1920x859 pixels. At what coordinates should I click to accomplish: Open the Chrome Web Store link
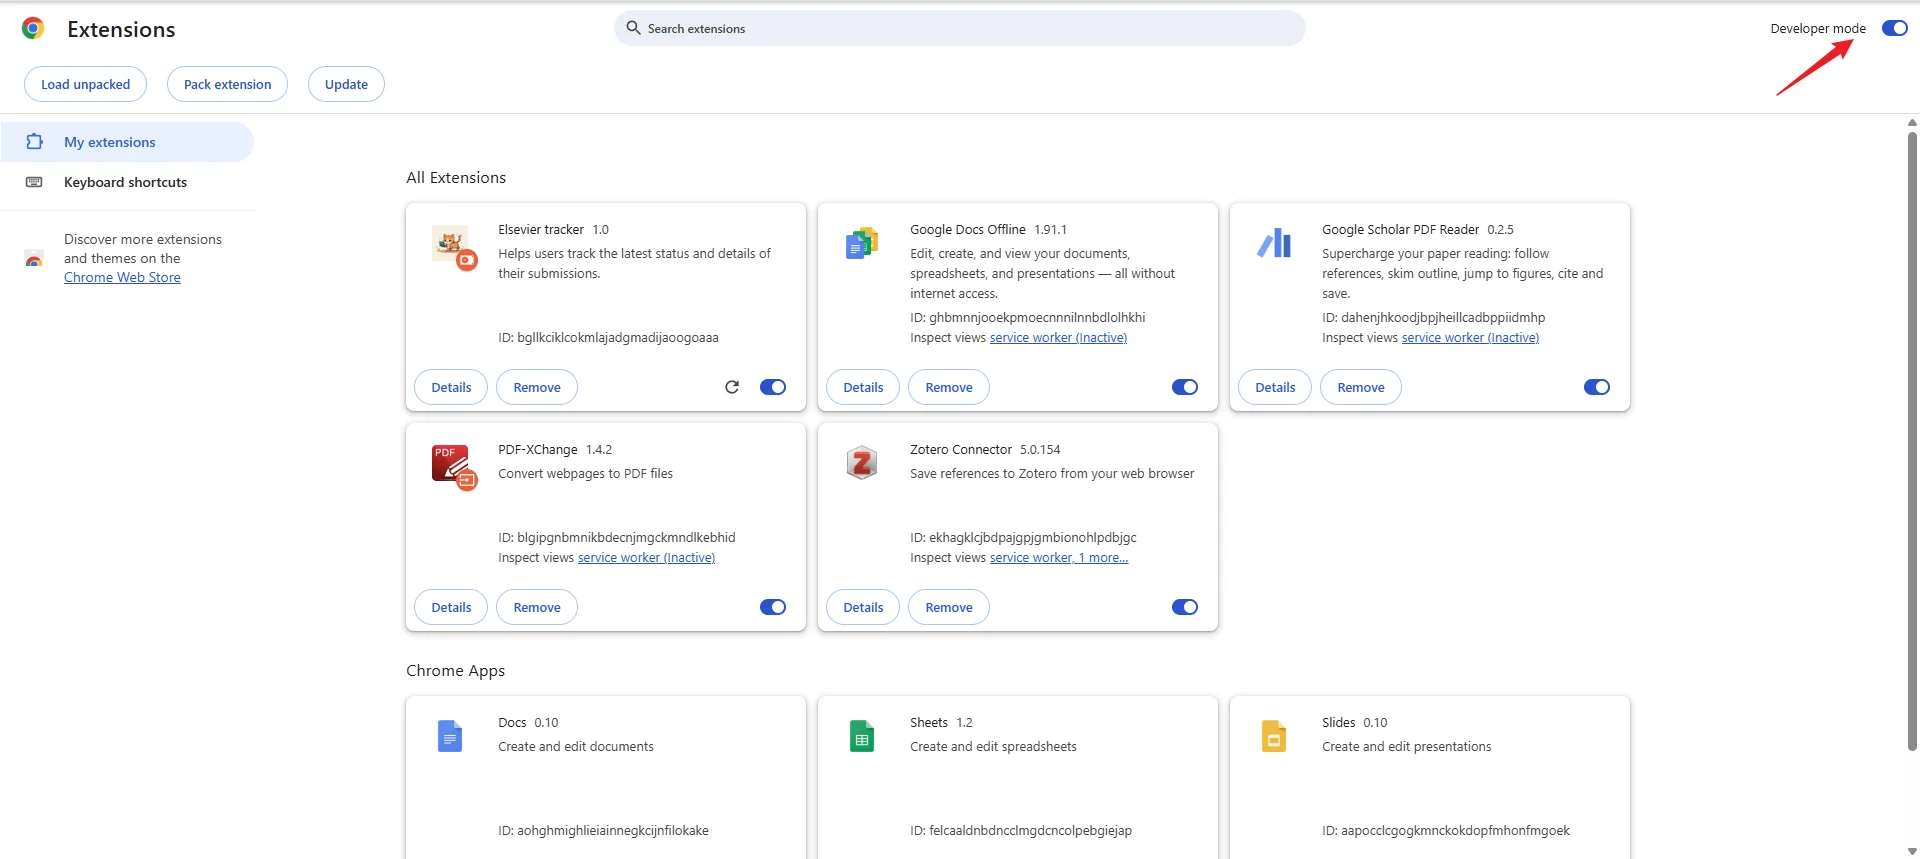[122, 277]
